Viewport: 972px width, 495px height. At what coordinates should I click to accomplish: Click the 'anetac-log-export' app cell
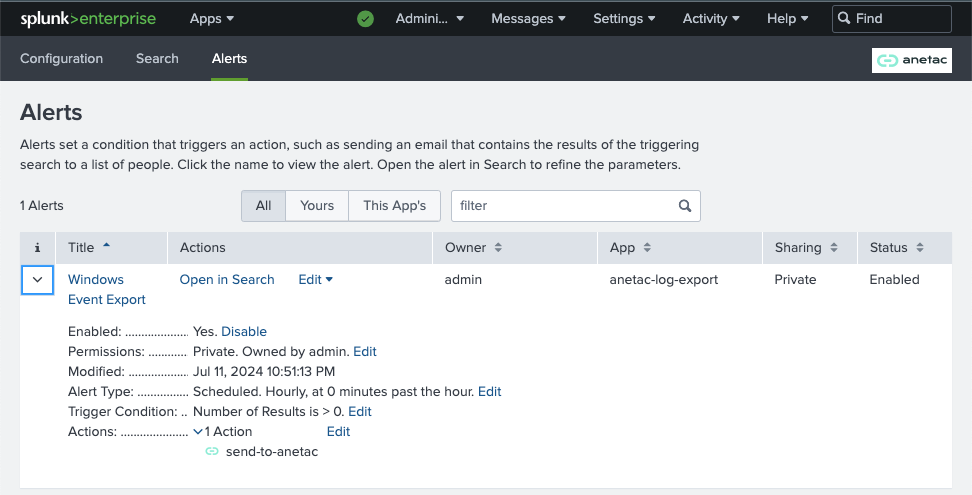click(x=663, y=279)
